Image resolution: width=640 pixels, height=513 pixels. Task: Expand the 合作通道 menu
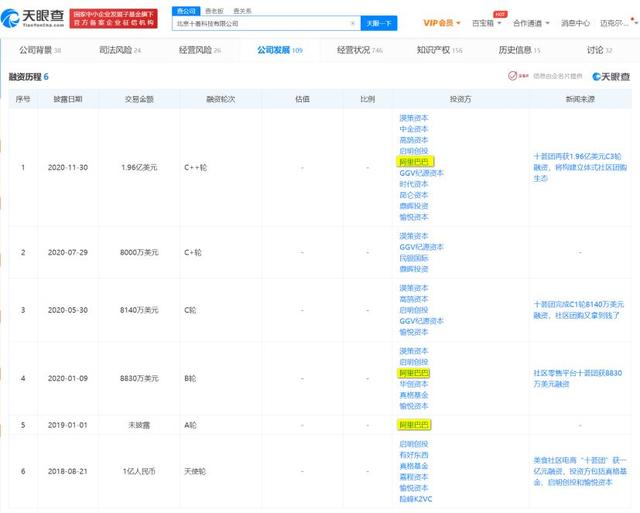coord(531,23)
